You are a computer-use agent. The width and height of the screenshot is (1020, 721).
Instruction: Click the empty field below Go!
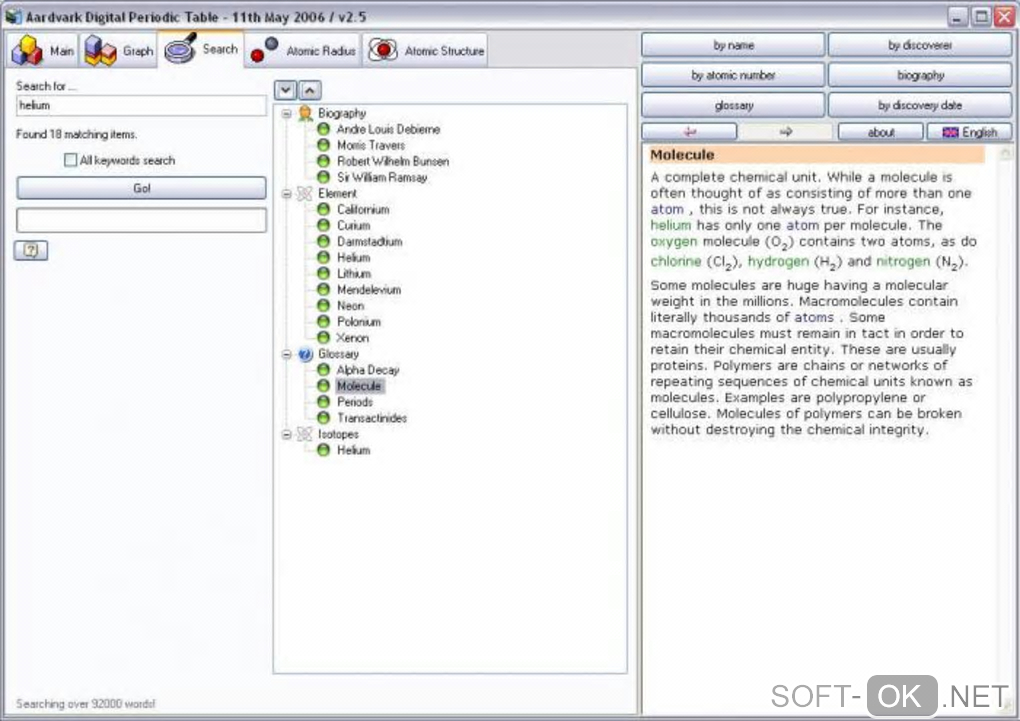tap(141, 220)
